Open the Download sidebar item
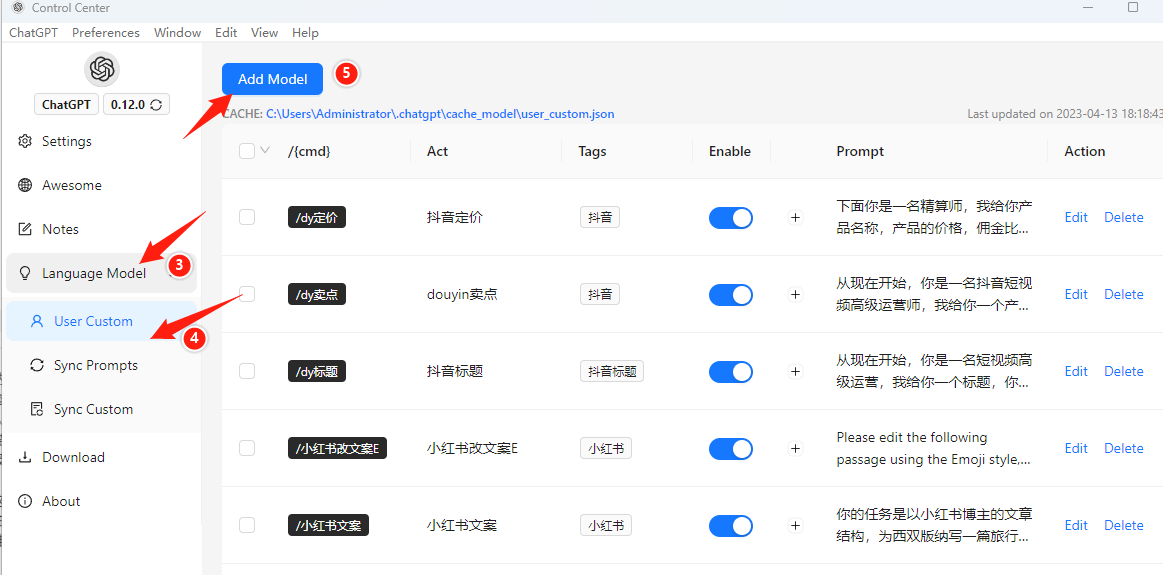Viewport: 1163px width, 575px height. click(x=101, y=457)
